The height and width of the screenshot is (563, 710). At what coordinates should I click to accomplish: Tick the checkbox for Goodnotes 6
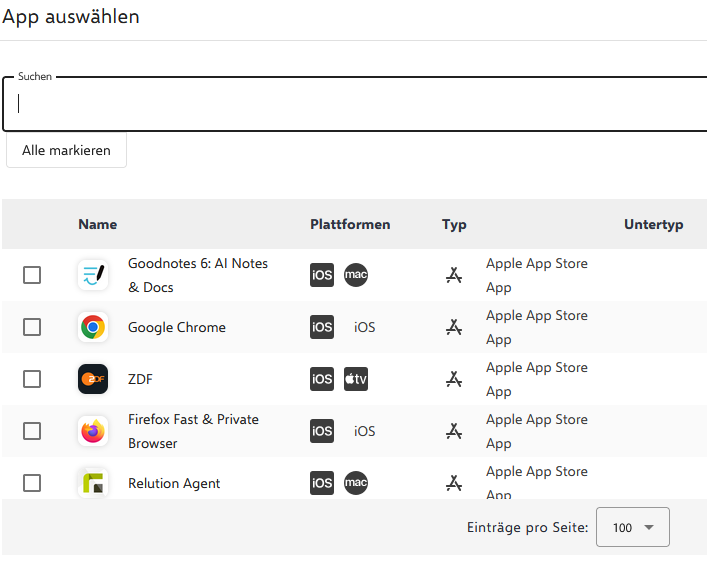32,275
